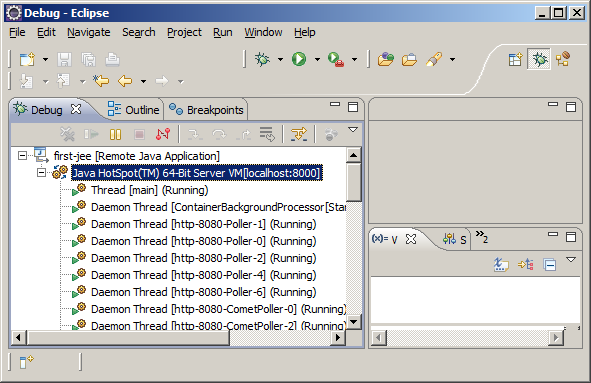Image resolution: width=591 pixels, height=383 pixels.
Task: Open External Tools dropdown arrow
Action: pyautogui.click(x=354, y=59)
